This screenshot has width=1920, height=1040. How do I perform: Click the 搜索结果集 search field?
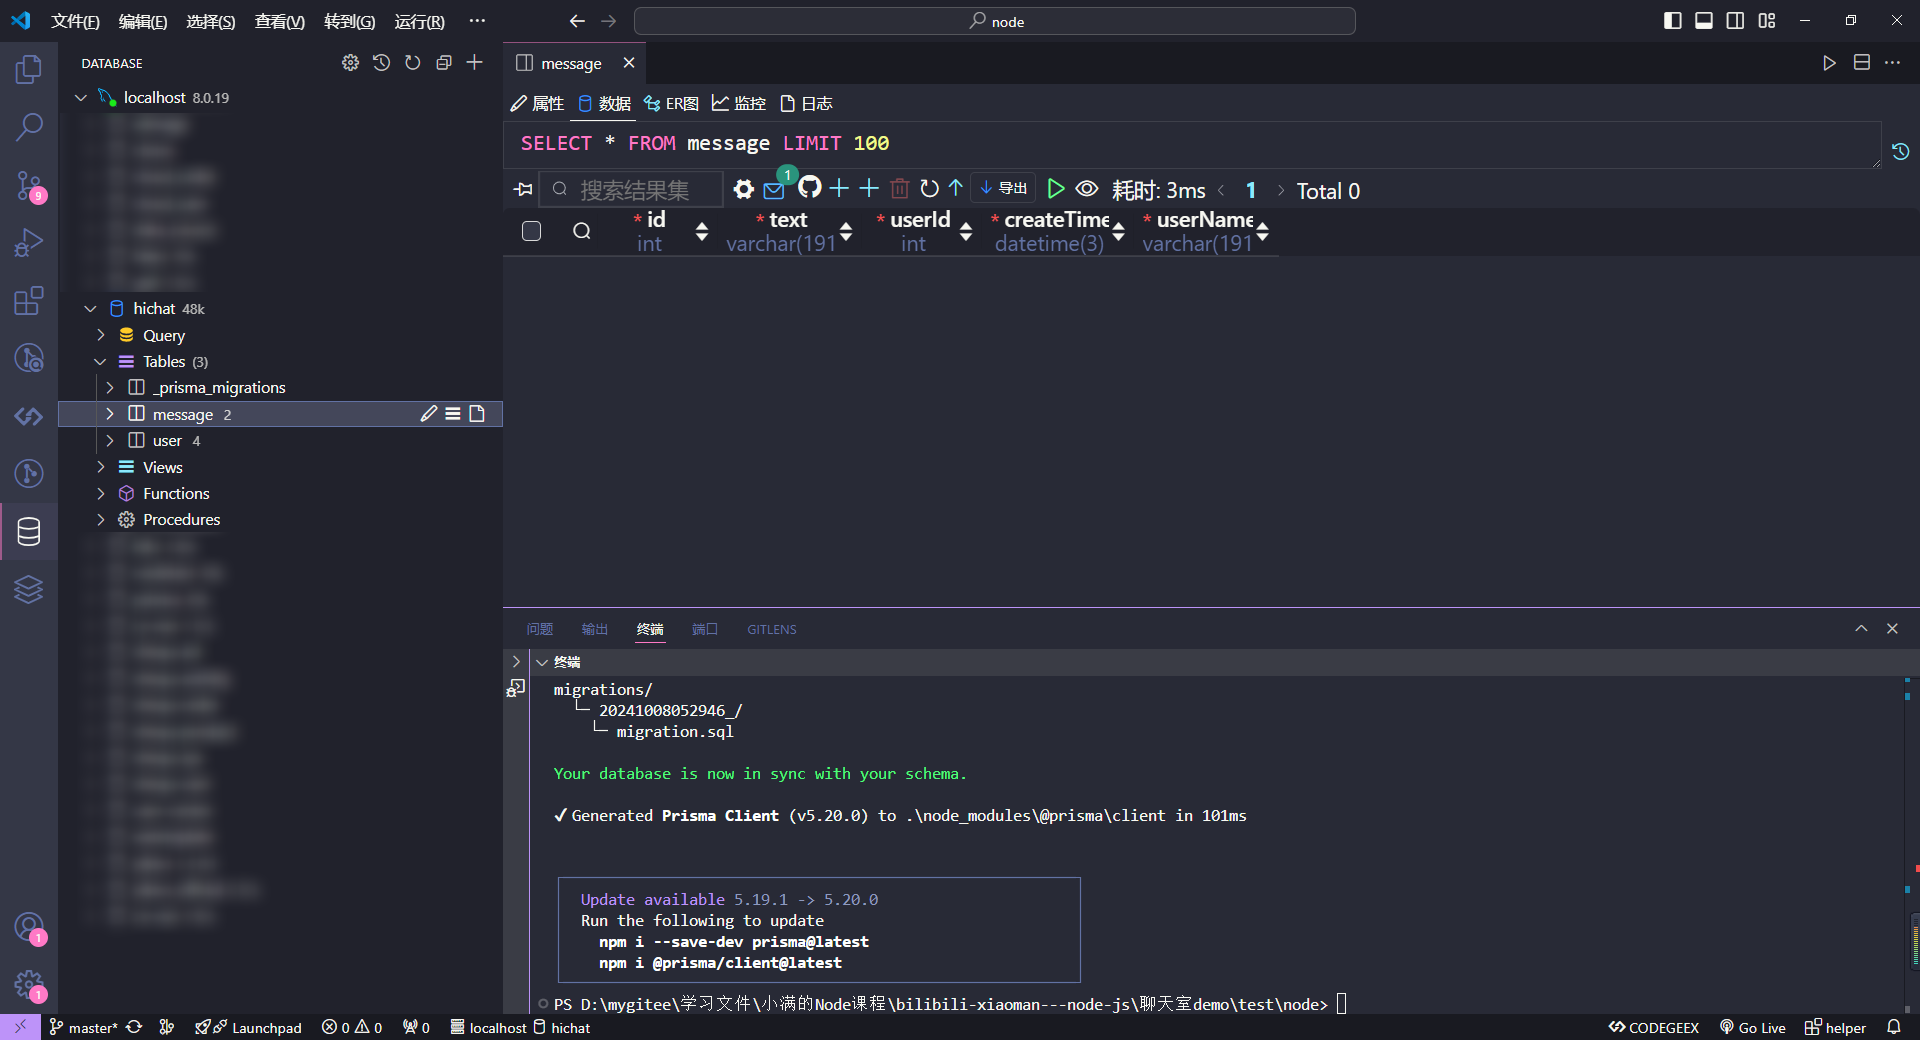coord(632,189)
